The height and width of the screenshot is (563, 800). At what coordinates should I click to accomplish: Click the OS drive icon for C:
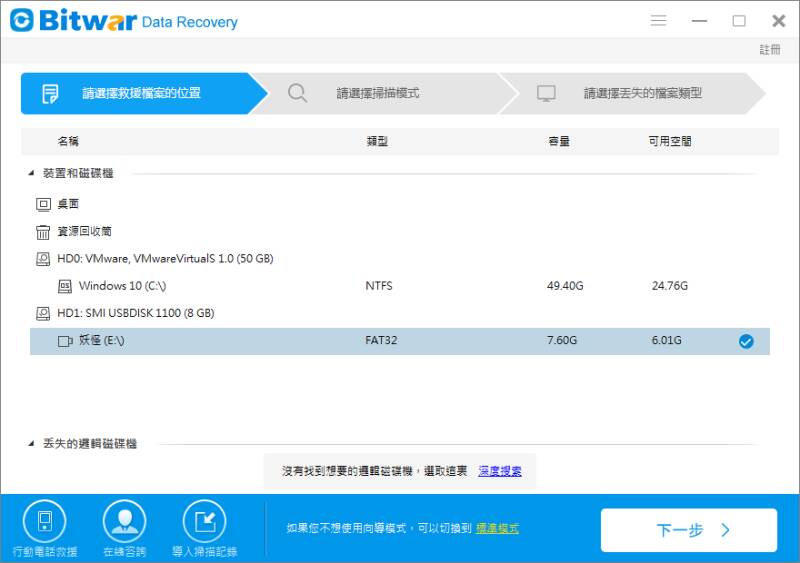[x=64, y=286]
